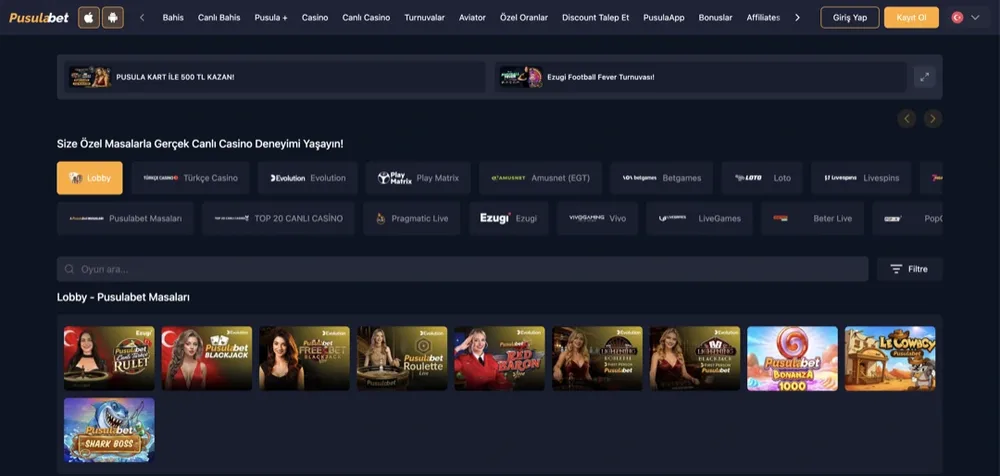Click the Giriş Yap login button
This screenshot has width=1000, height=476.
click(x=849, y=17)
